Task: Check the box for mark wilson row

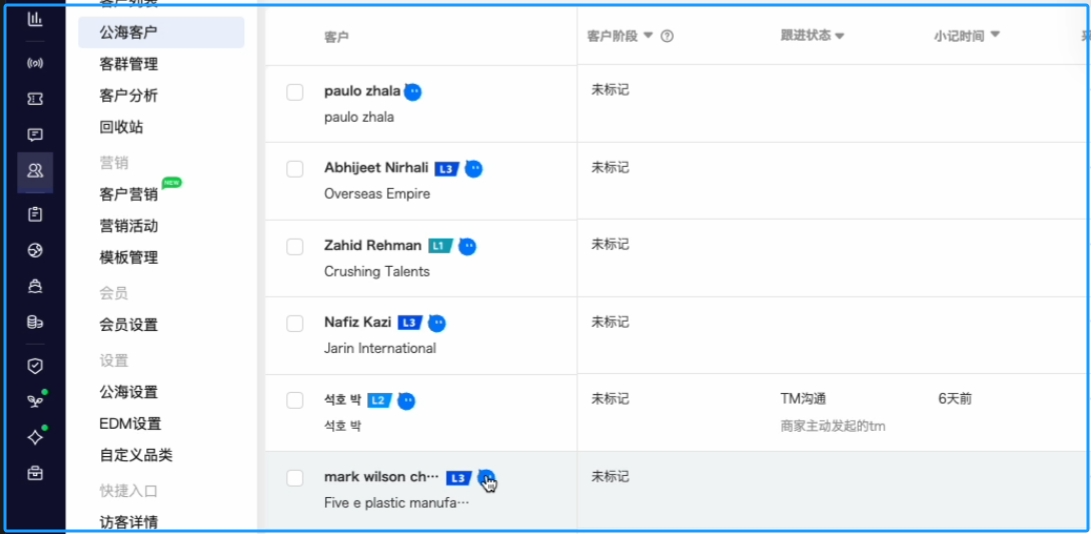Action: [295, 478]
